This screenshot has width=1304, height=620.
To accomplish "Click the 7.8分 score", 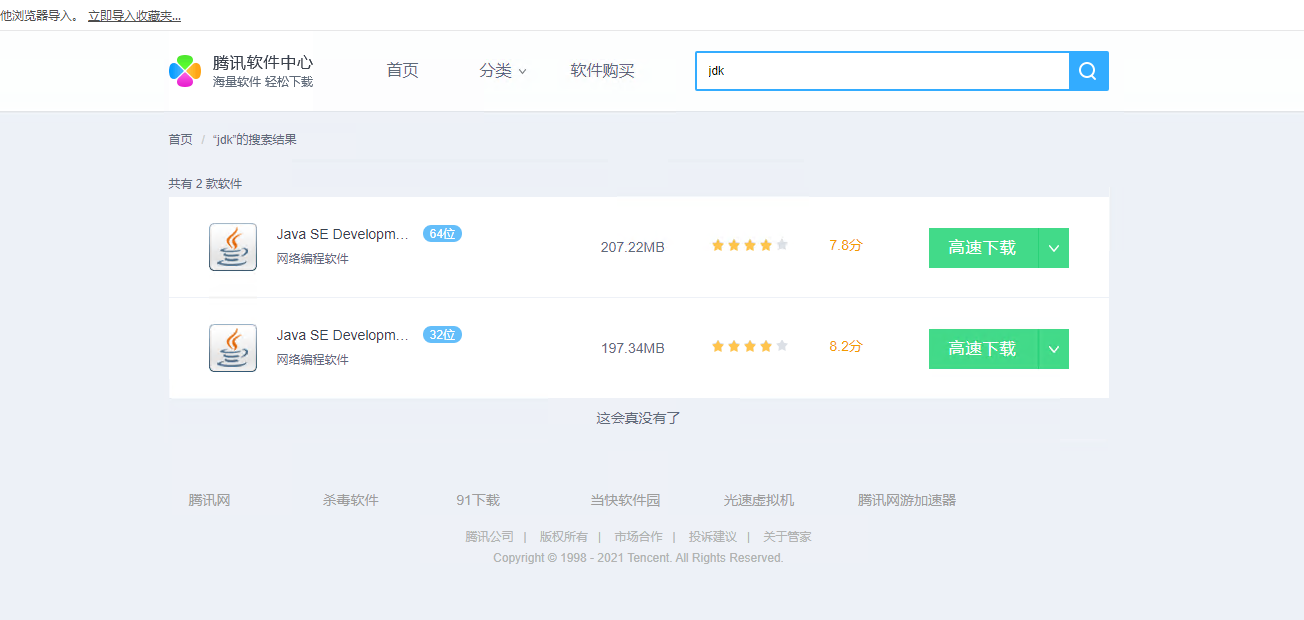I will pyautogui.click(x=845, y=245).
